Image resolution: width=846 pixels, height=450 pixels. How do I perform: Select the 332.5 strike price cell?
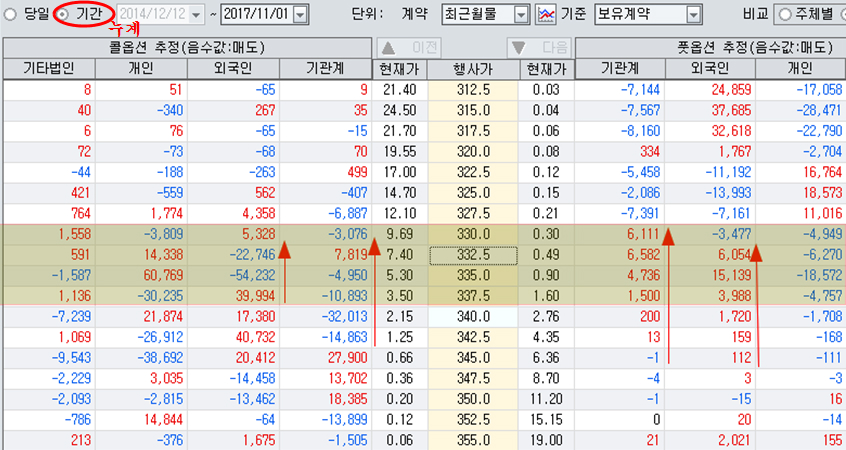click(473, 255)
